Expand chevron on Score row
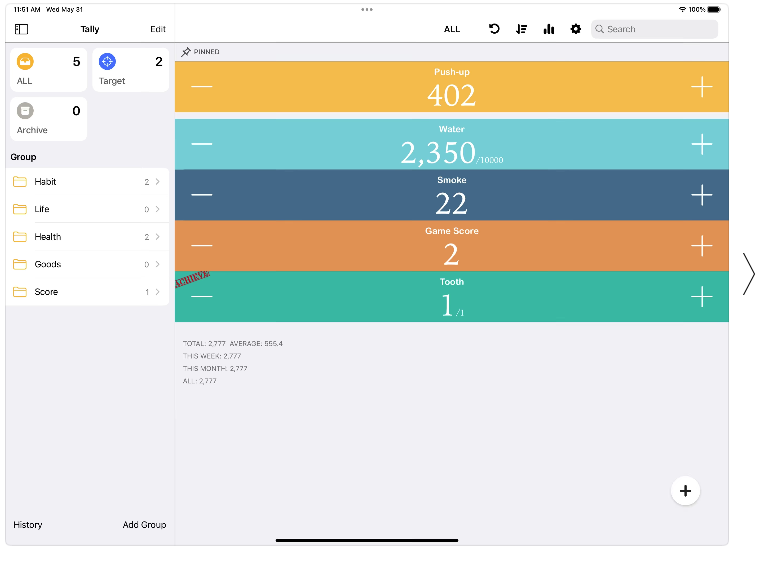The image size is (760, 566). (158, 292)
